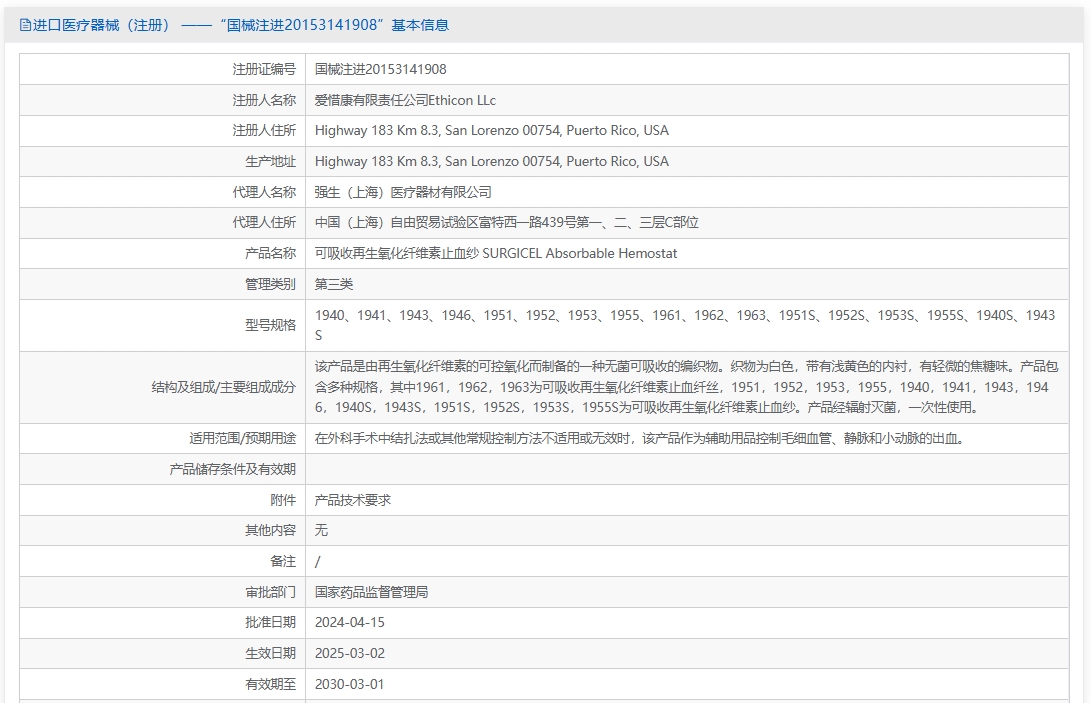This screenshot has width=1091, height=703.
Task: Select intended use text 在外科手术中结扎法
Action: pyautogui.click(x=639, y=439)
